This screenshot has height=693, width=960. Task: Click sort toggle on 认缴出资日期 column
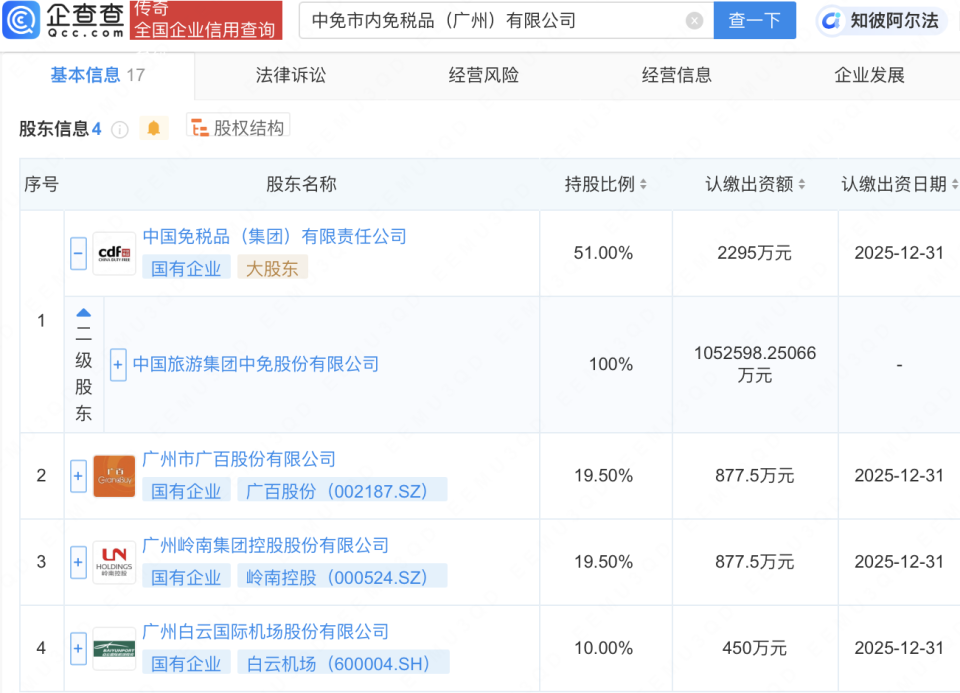coord(956,184)
